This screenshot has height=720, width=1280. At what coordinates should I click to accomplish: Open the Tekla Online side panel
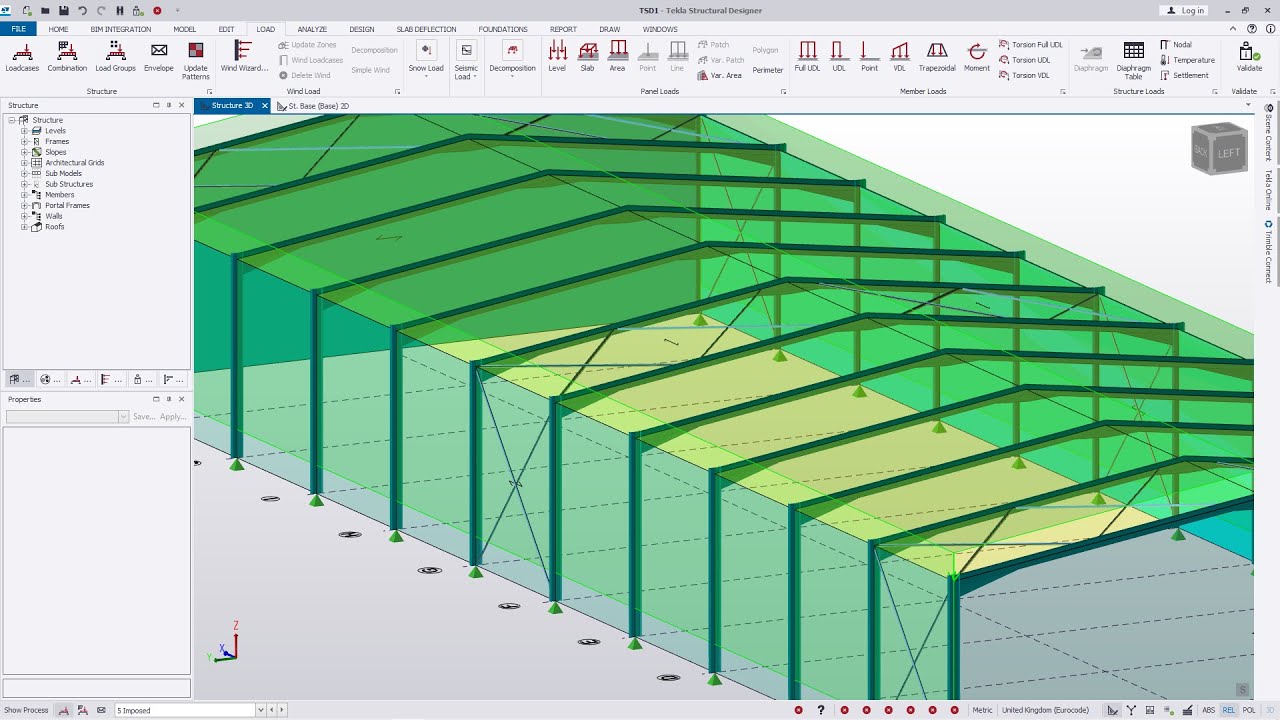click(1269, 190)
